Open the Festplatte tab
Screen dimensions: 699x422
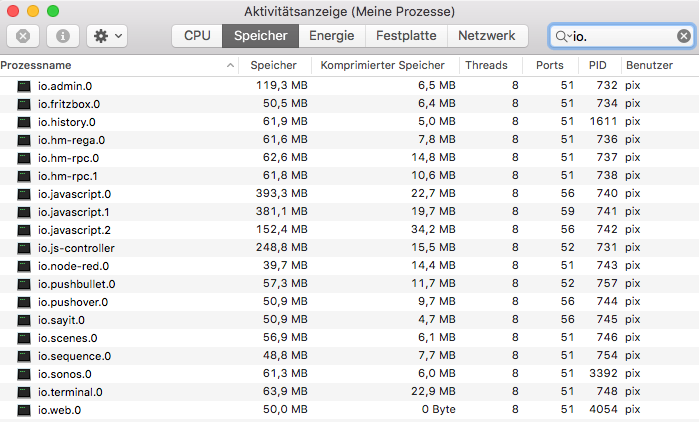406,36
